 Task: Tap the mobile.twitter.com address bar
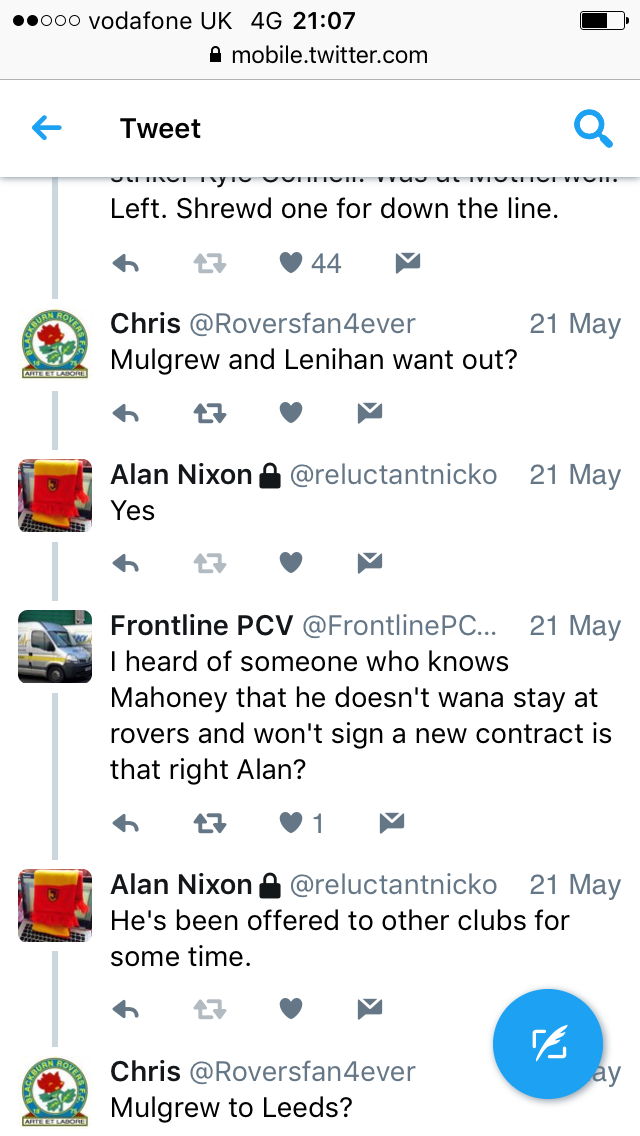coord(319,55)
